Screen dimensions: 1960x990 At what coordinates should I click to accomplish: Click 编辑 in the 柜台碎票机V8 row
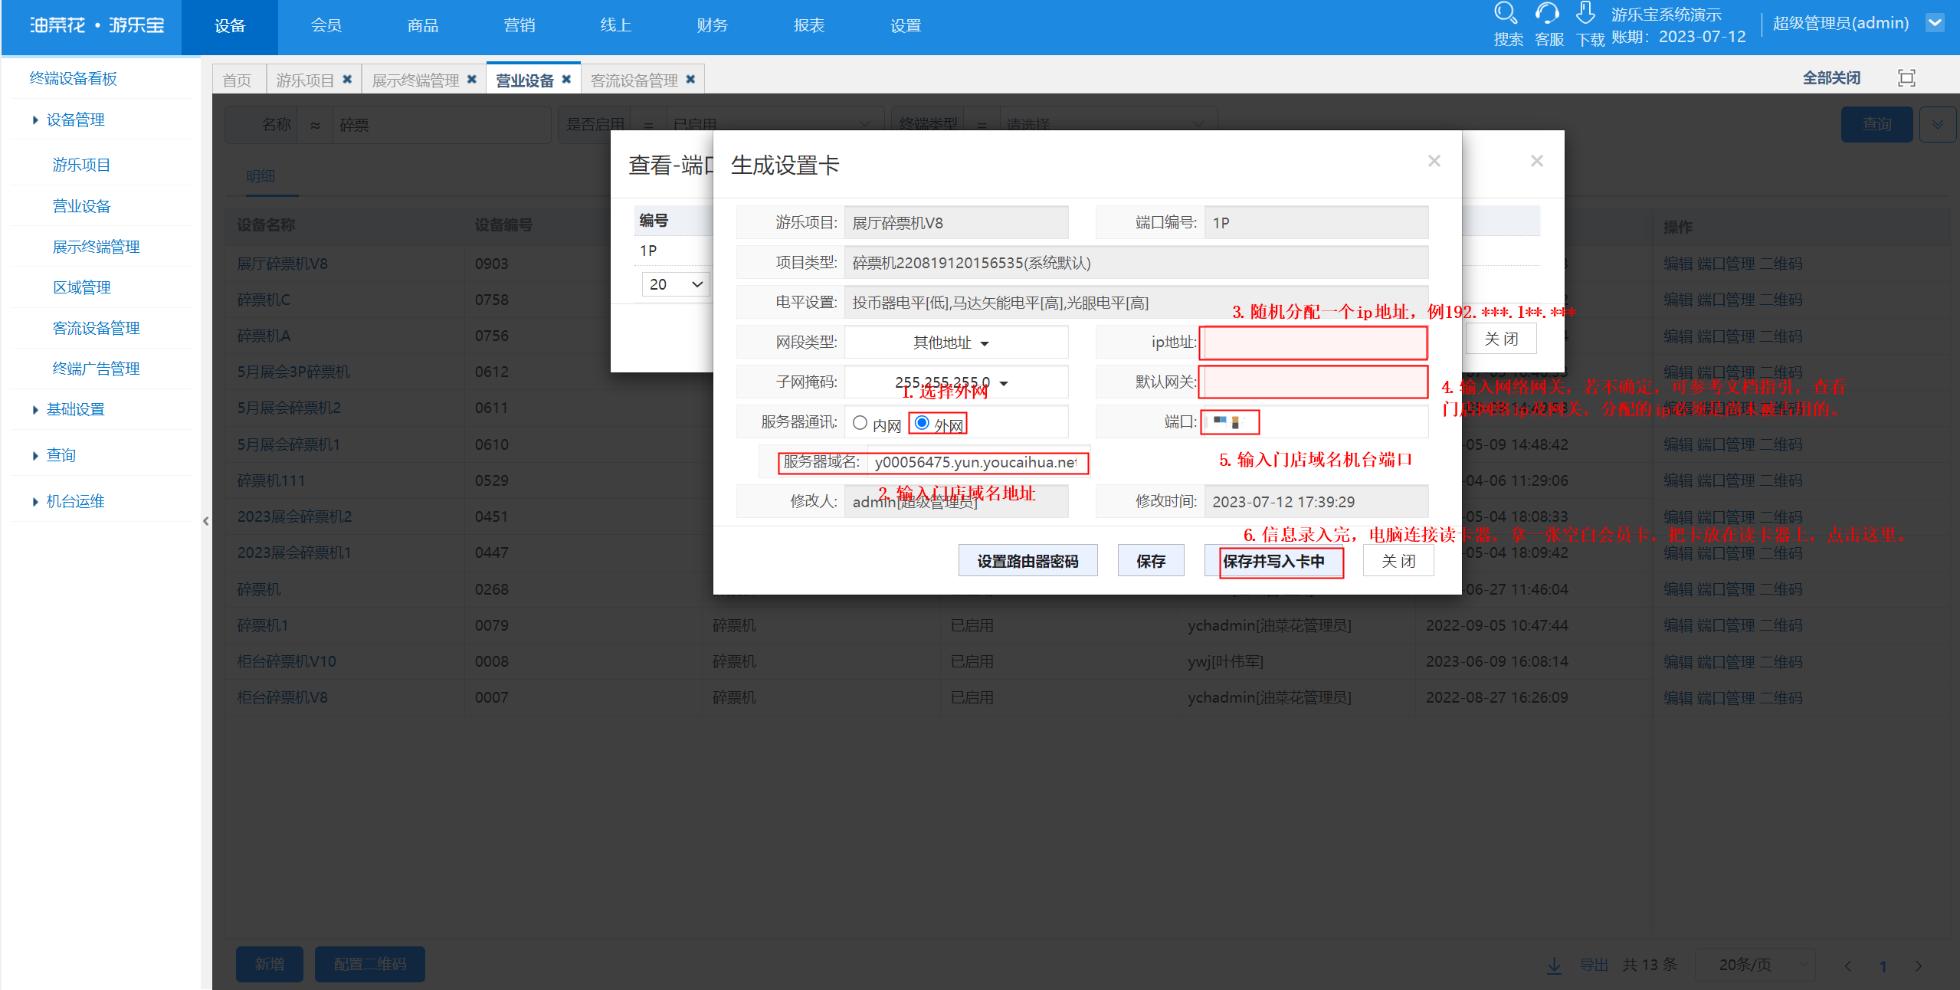(1678, 698)
